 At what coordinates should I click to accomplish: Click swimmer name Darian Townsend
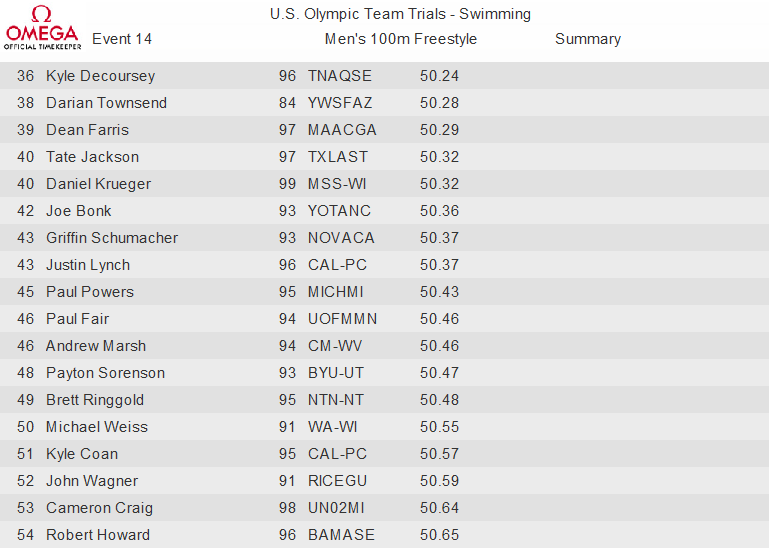[106, 103]
